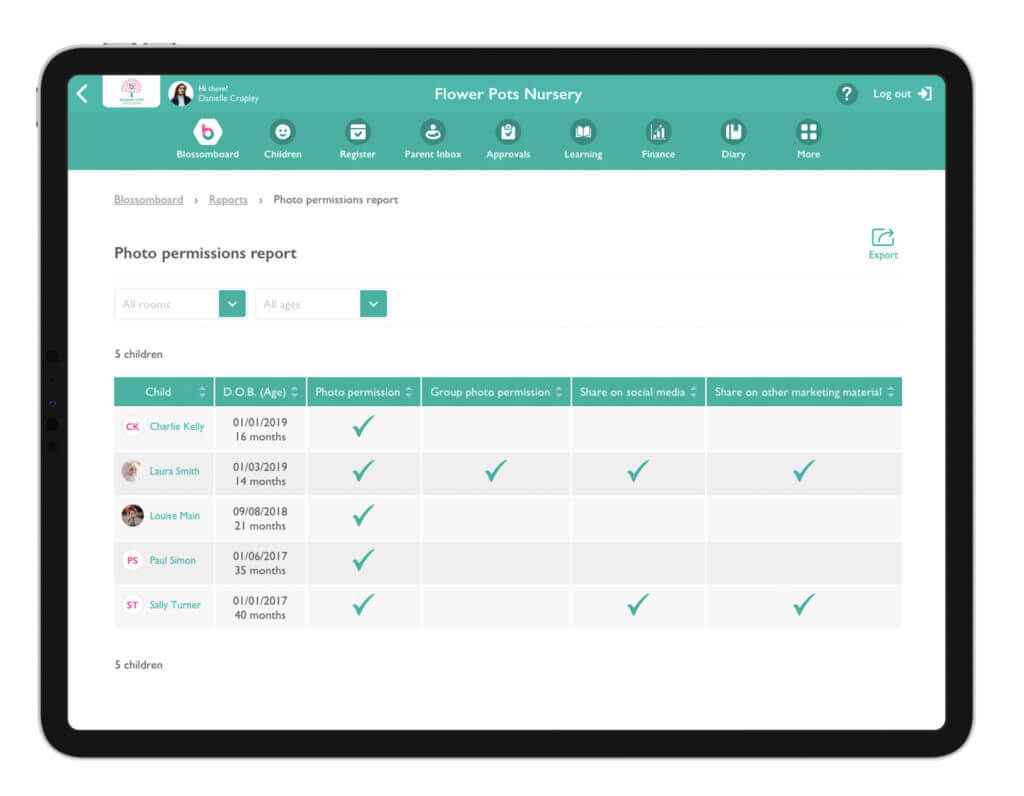
Task: Open Danielle Cropley's profile picture
Action: [180, 93]
